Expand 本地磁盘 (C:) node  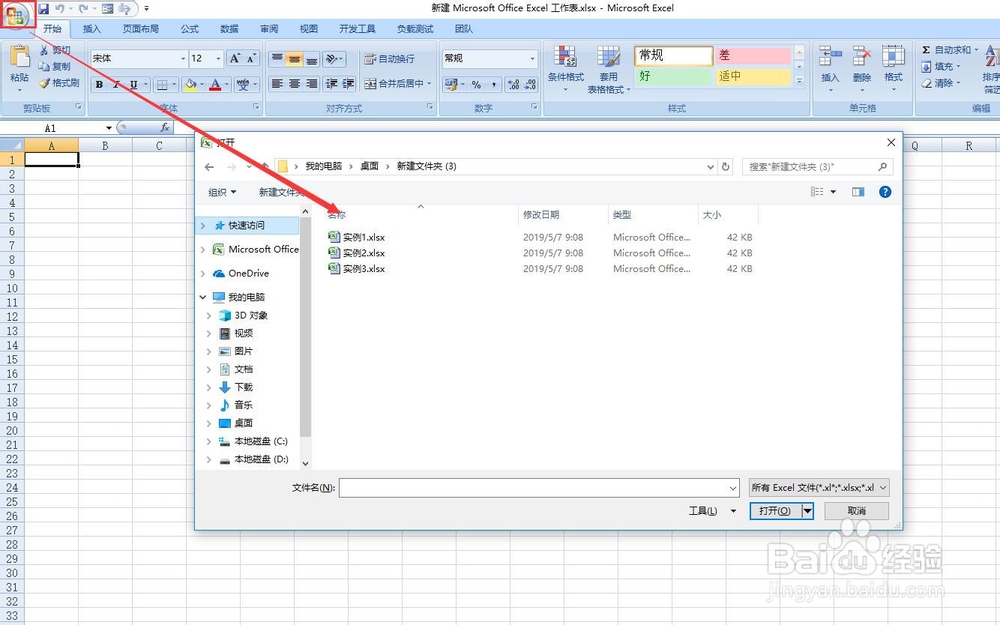209,441
